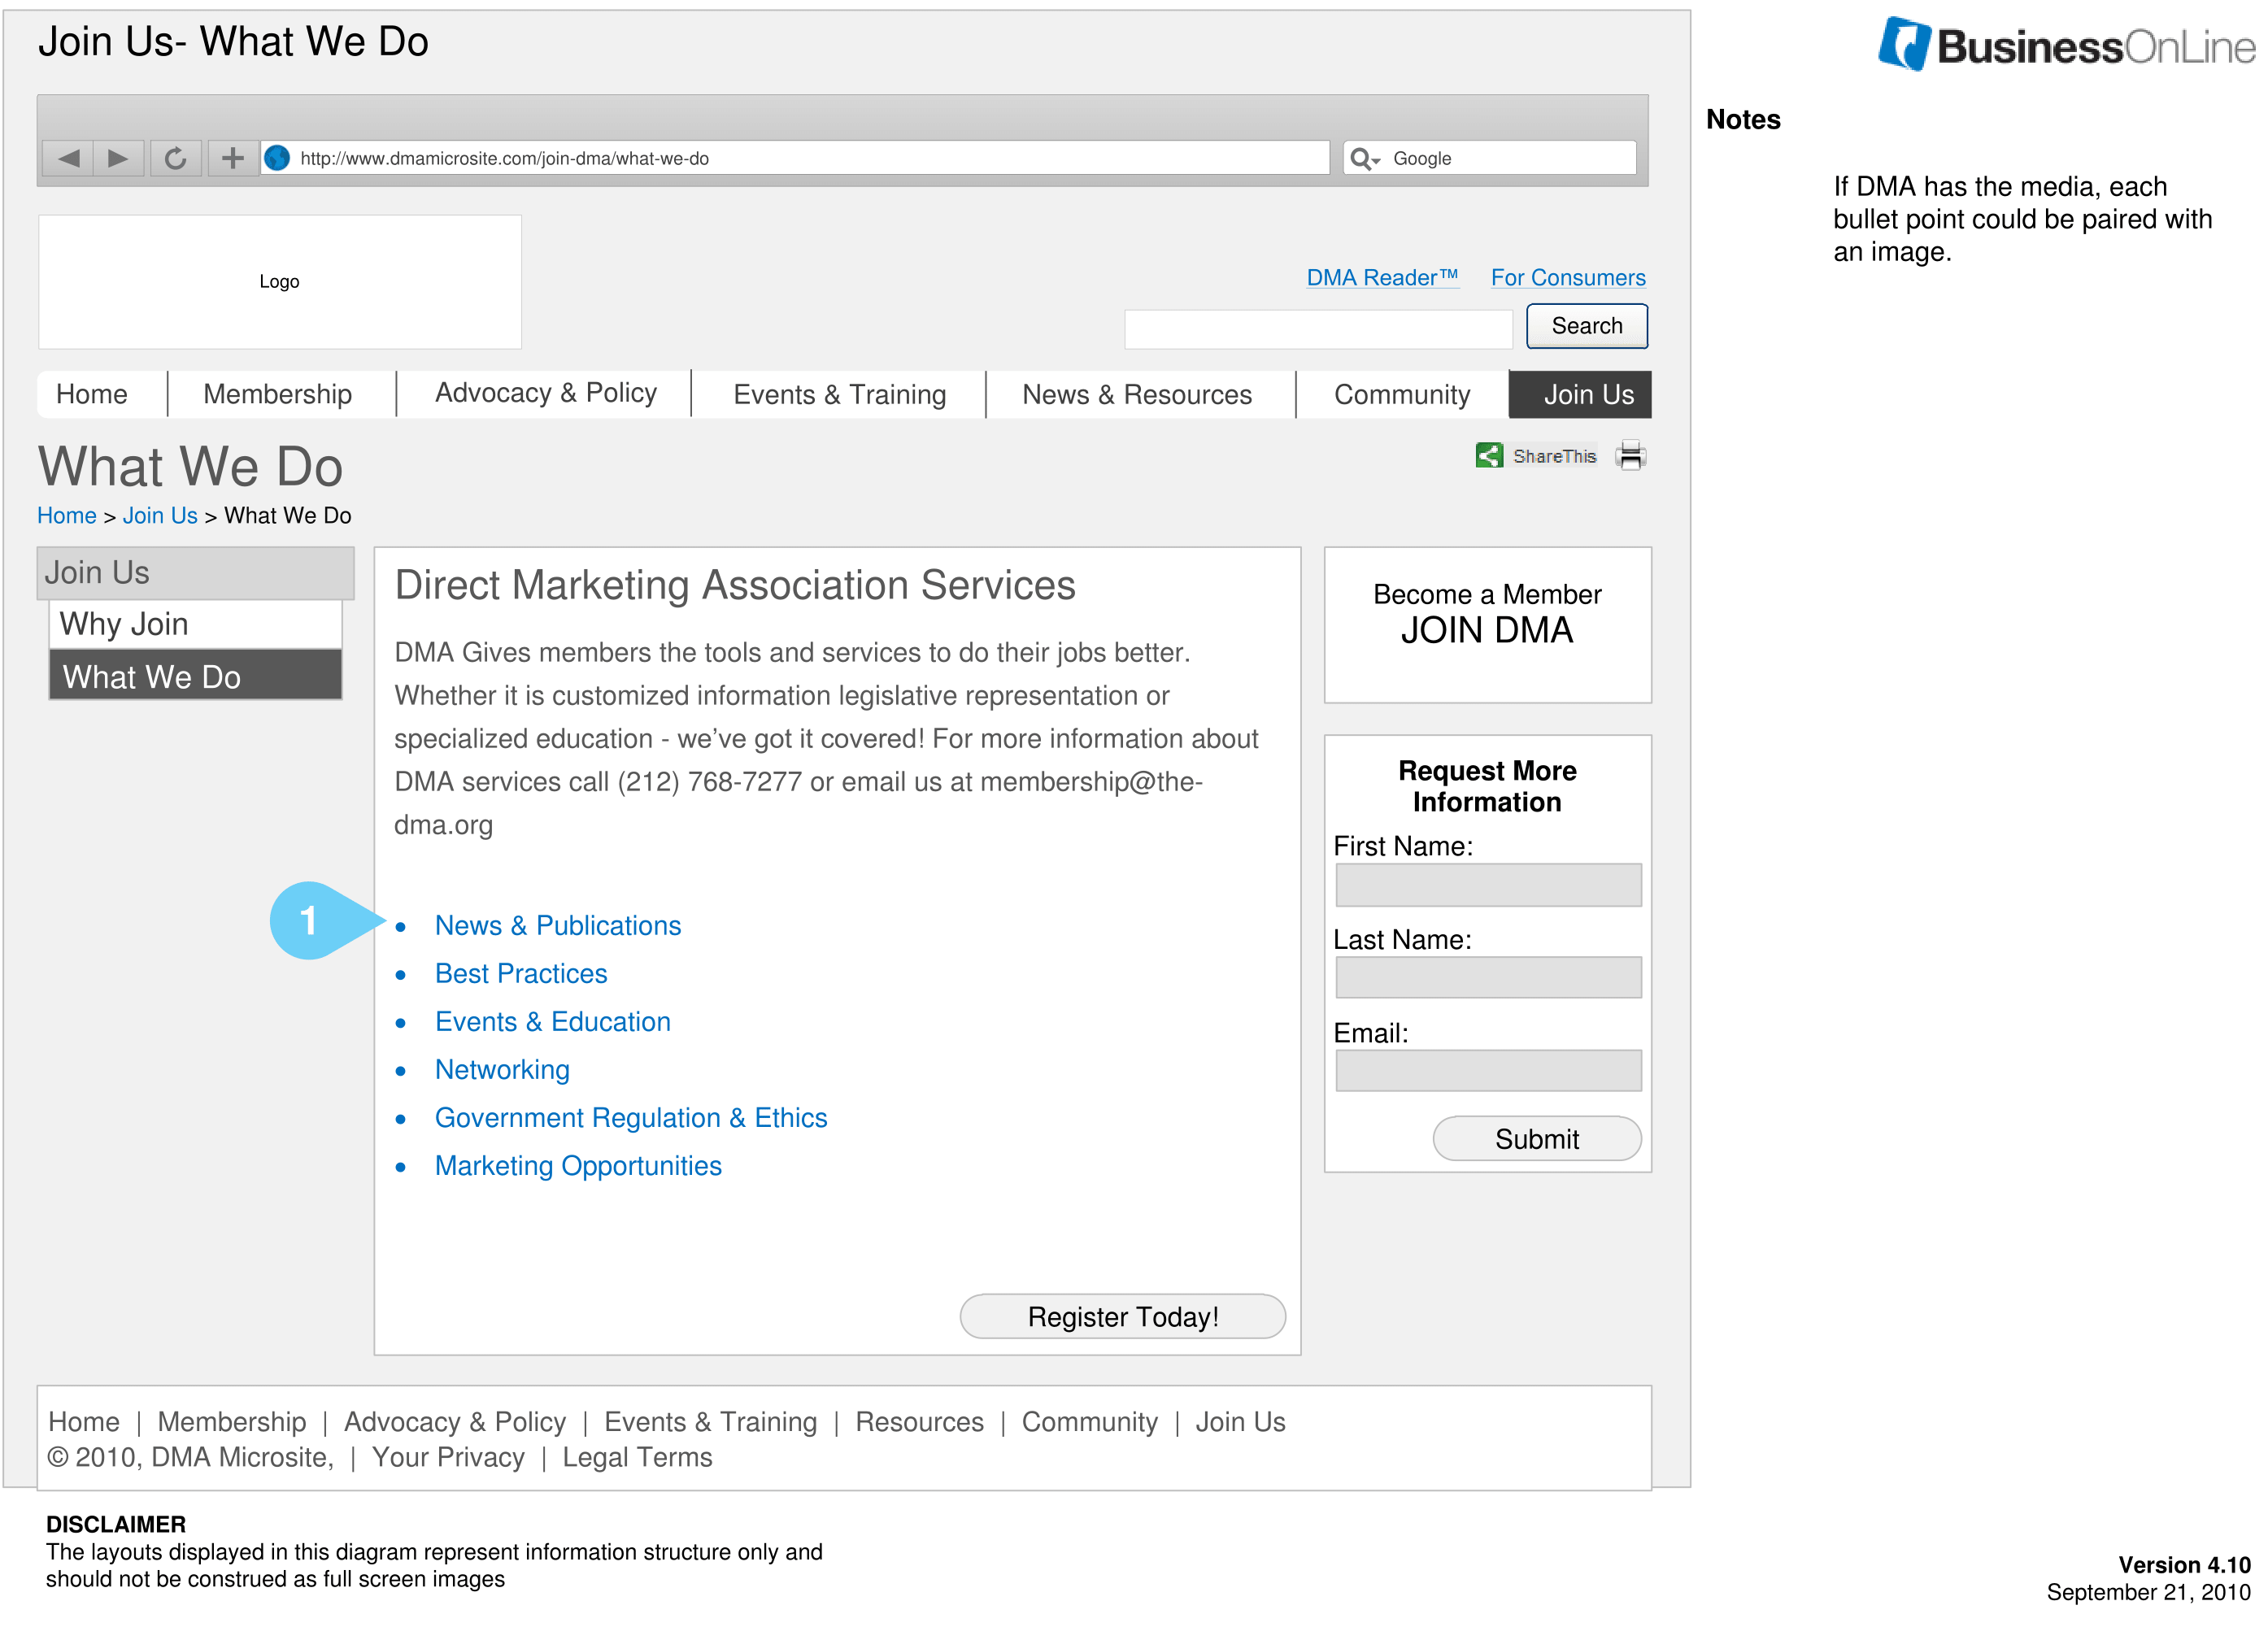Click the ShareThis green share icon
Screen dimensions: 2268x1640
(1489, 456)
